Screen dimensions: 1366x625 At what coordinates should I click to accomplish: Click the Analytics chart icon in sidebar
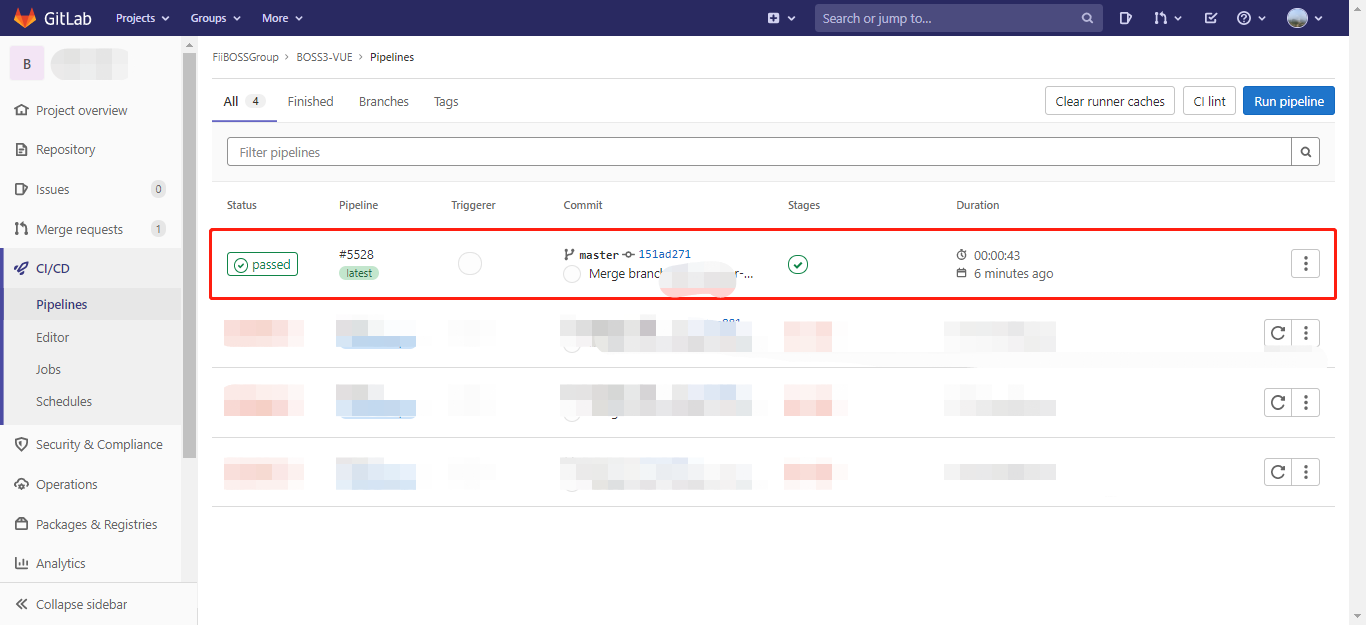click(21, 563)
